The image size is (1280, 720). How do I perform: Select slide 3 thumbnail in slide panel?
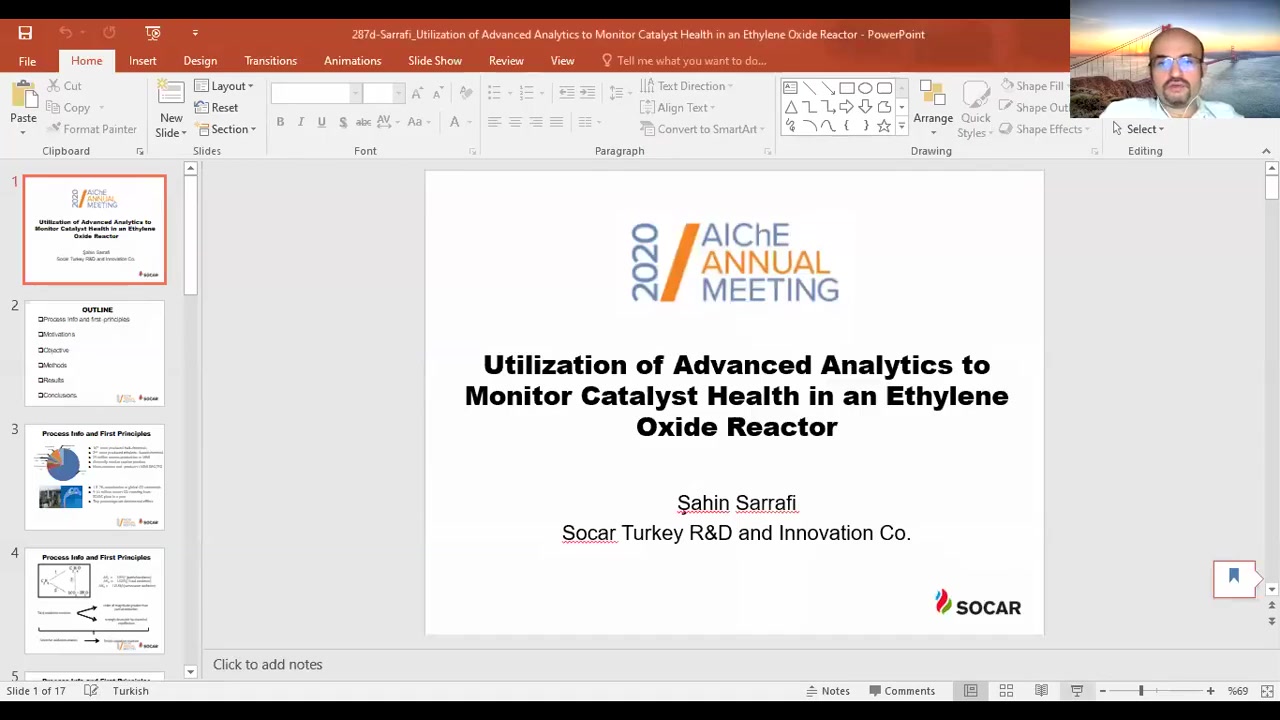(95, 477)
